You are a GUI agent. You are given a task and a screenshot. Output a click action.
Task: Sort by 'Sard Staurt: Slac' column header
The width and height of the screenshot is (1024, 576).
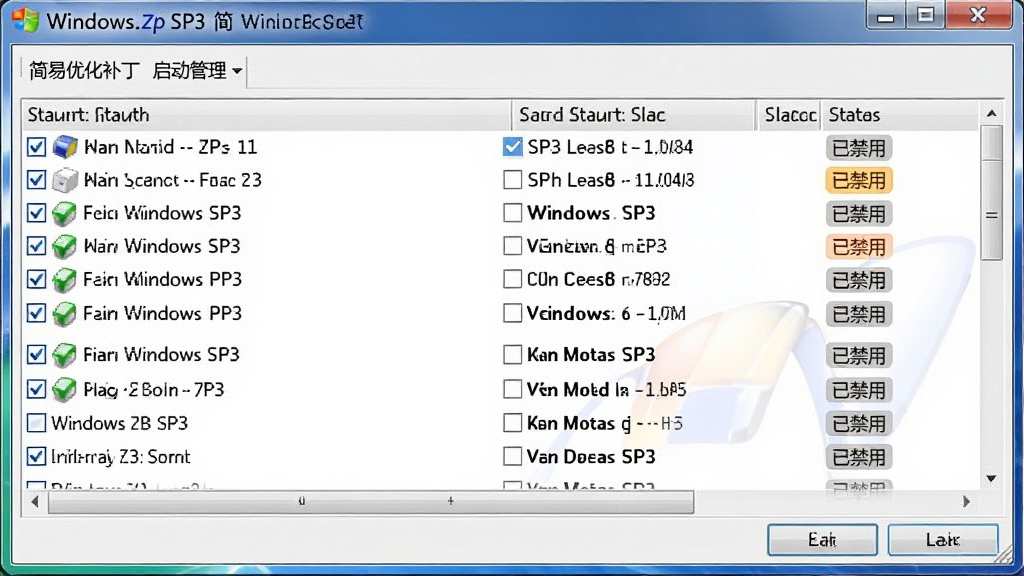click(x=634, y=115)
